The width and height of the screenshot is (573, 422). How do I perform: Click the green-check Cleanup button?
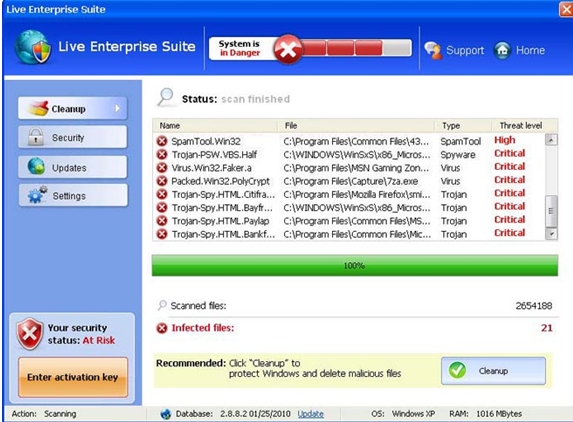(x=493, y=371)
